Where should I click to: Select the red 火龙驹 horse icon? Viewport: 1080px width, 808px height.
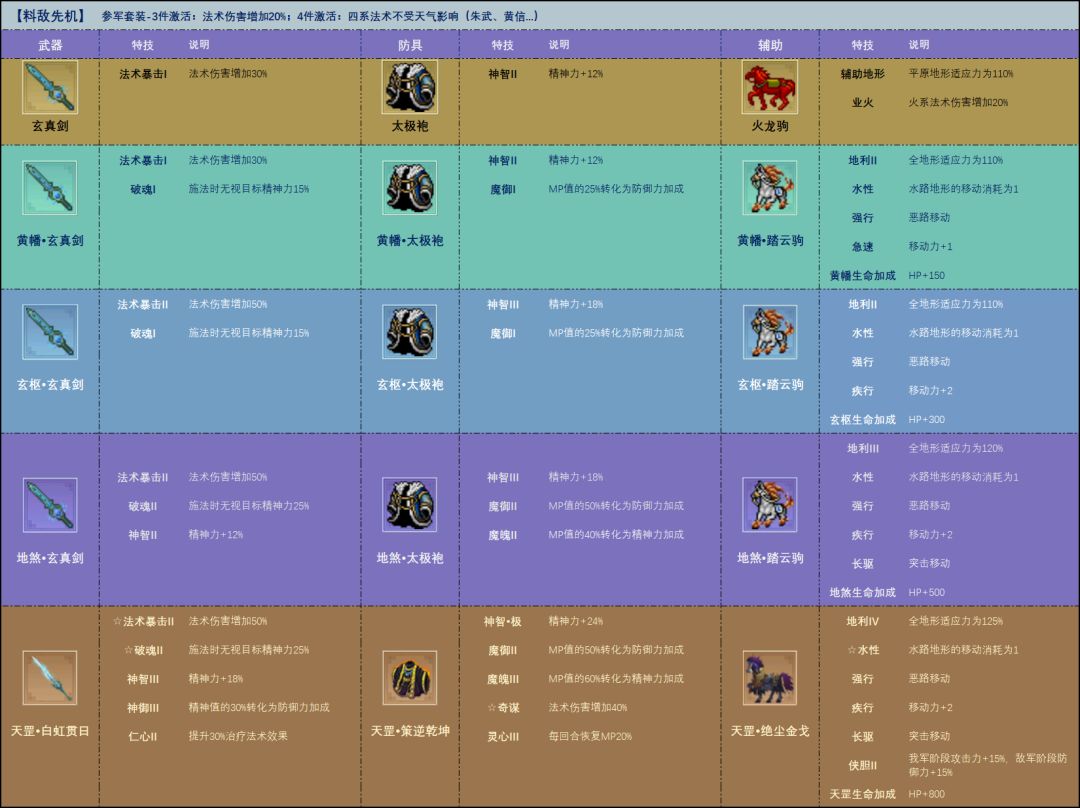(770, 87)
